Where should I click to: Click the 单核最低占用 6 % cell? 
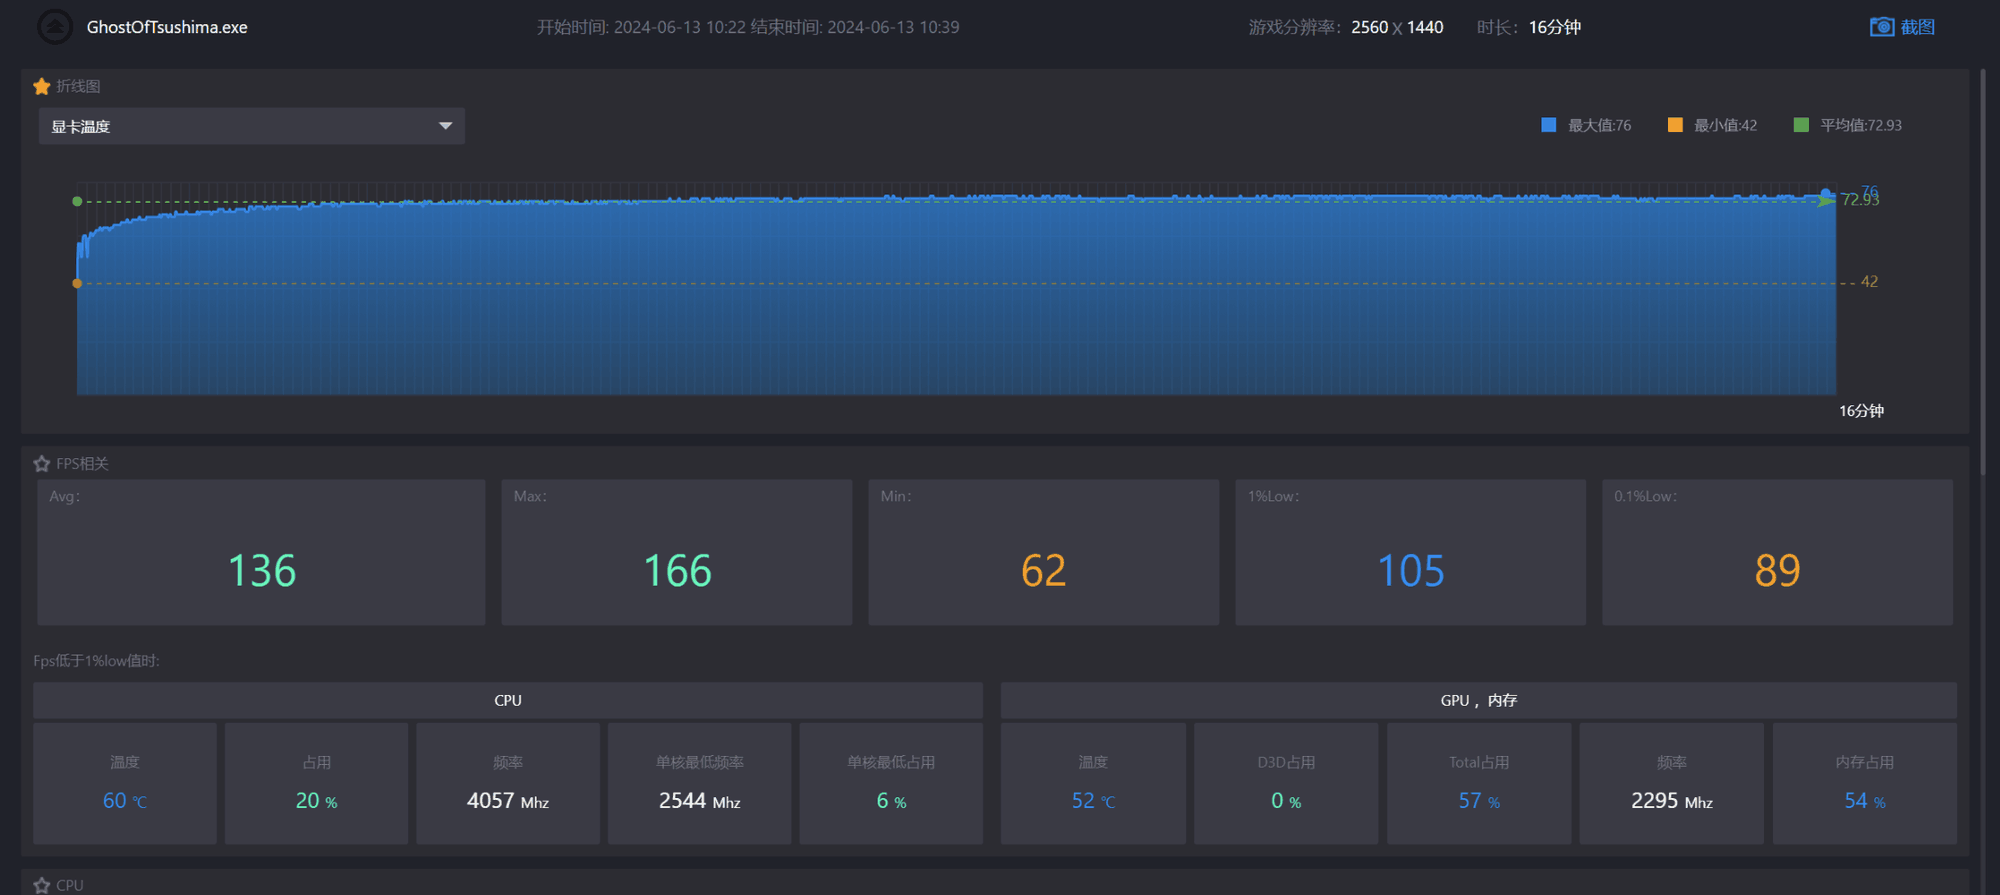[x=891, y=783]
